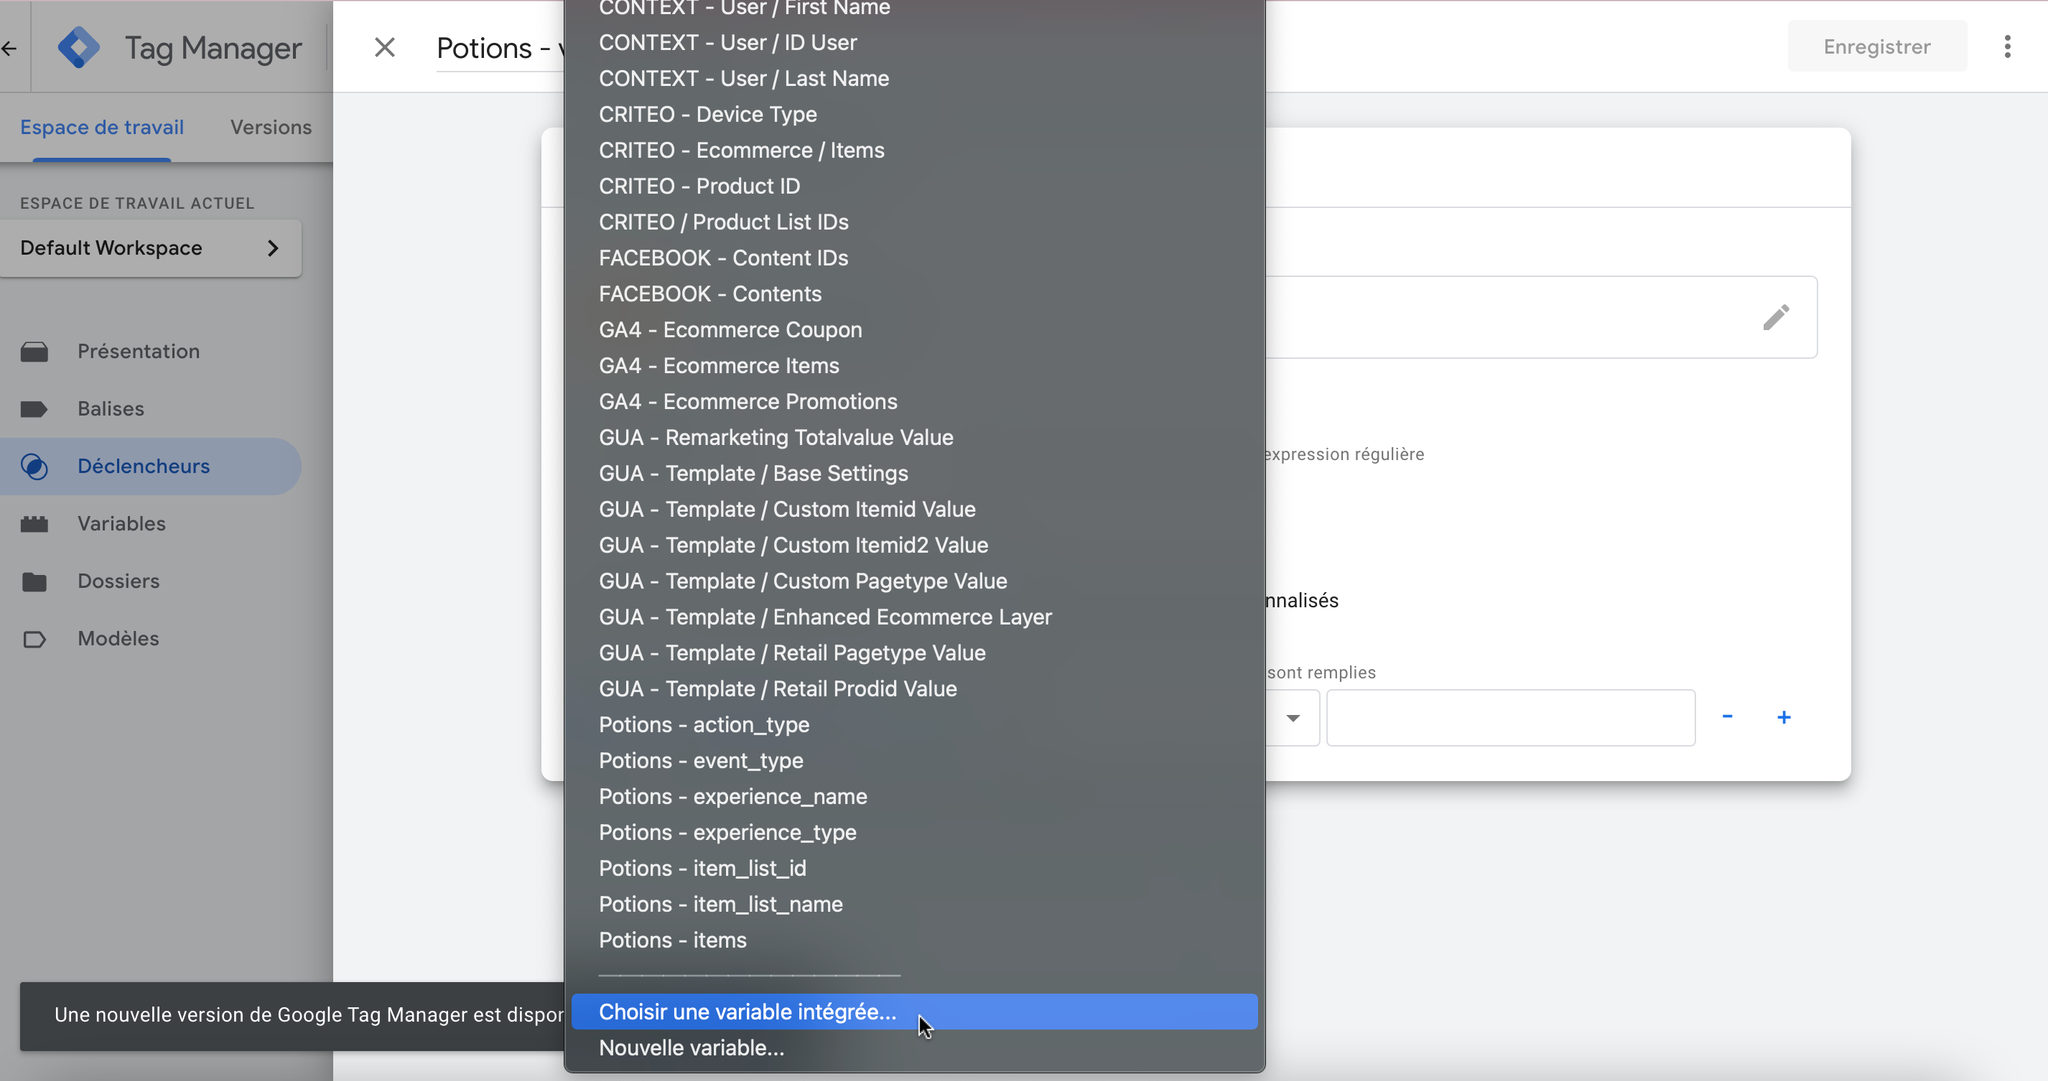Select GUA - Remarketing Totalvalue Value variable
This screenshot has height=1081, width=2048.
click(915, 438)
